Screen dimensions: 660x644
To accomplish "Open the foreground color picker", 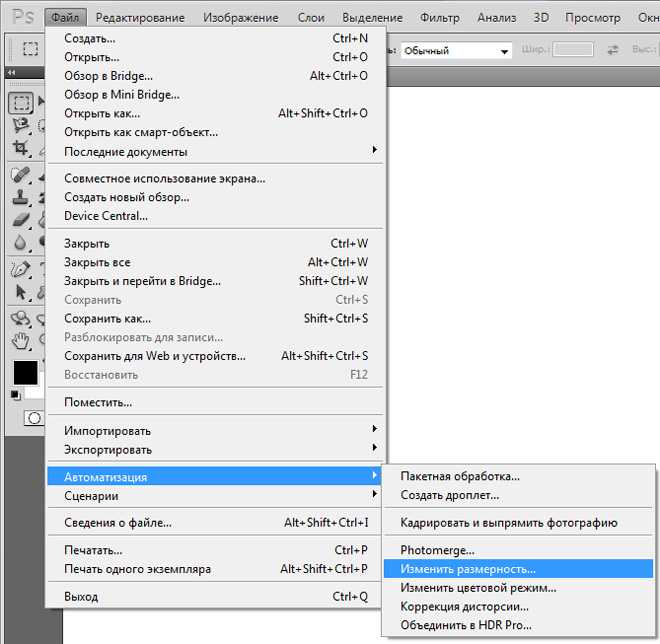I will click(25, 373).
